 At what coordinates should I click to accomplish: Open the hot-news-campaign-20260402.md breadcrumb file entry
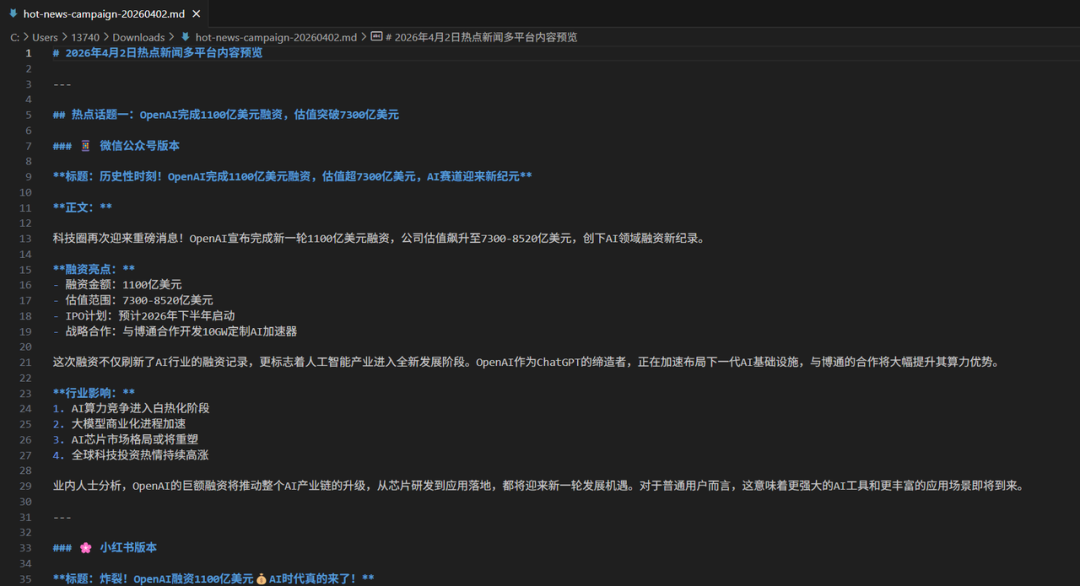[x=276, y=37]
